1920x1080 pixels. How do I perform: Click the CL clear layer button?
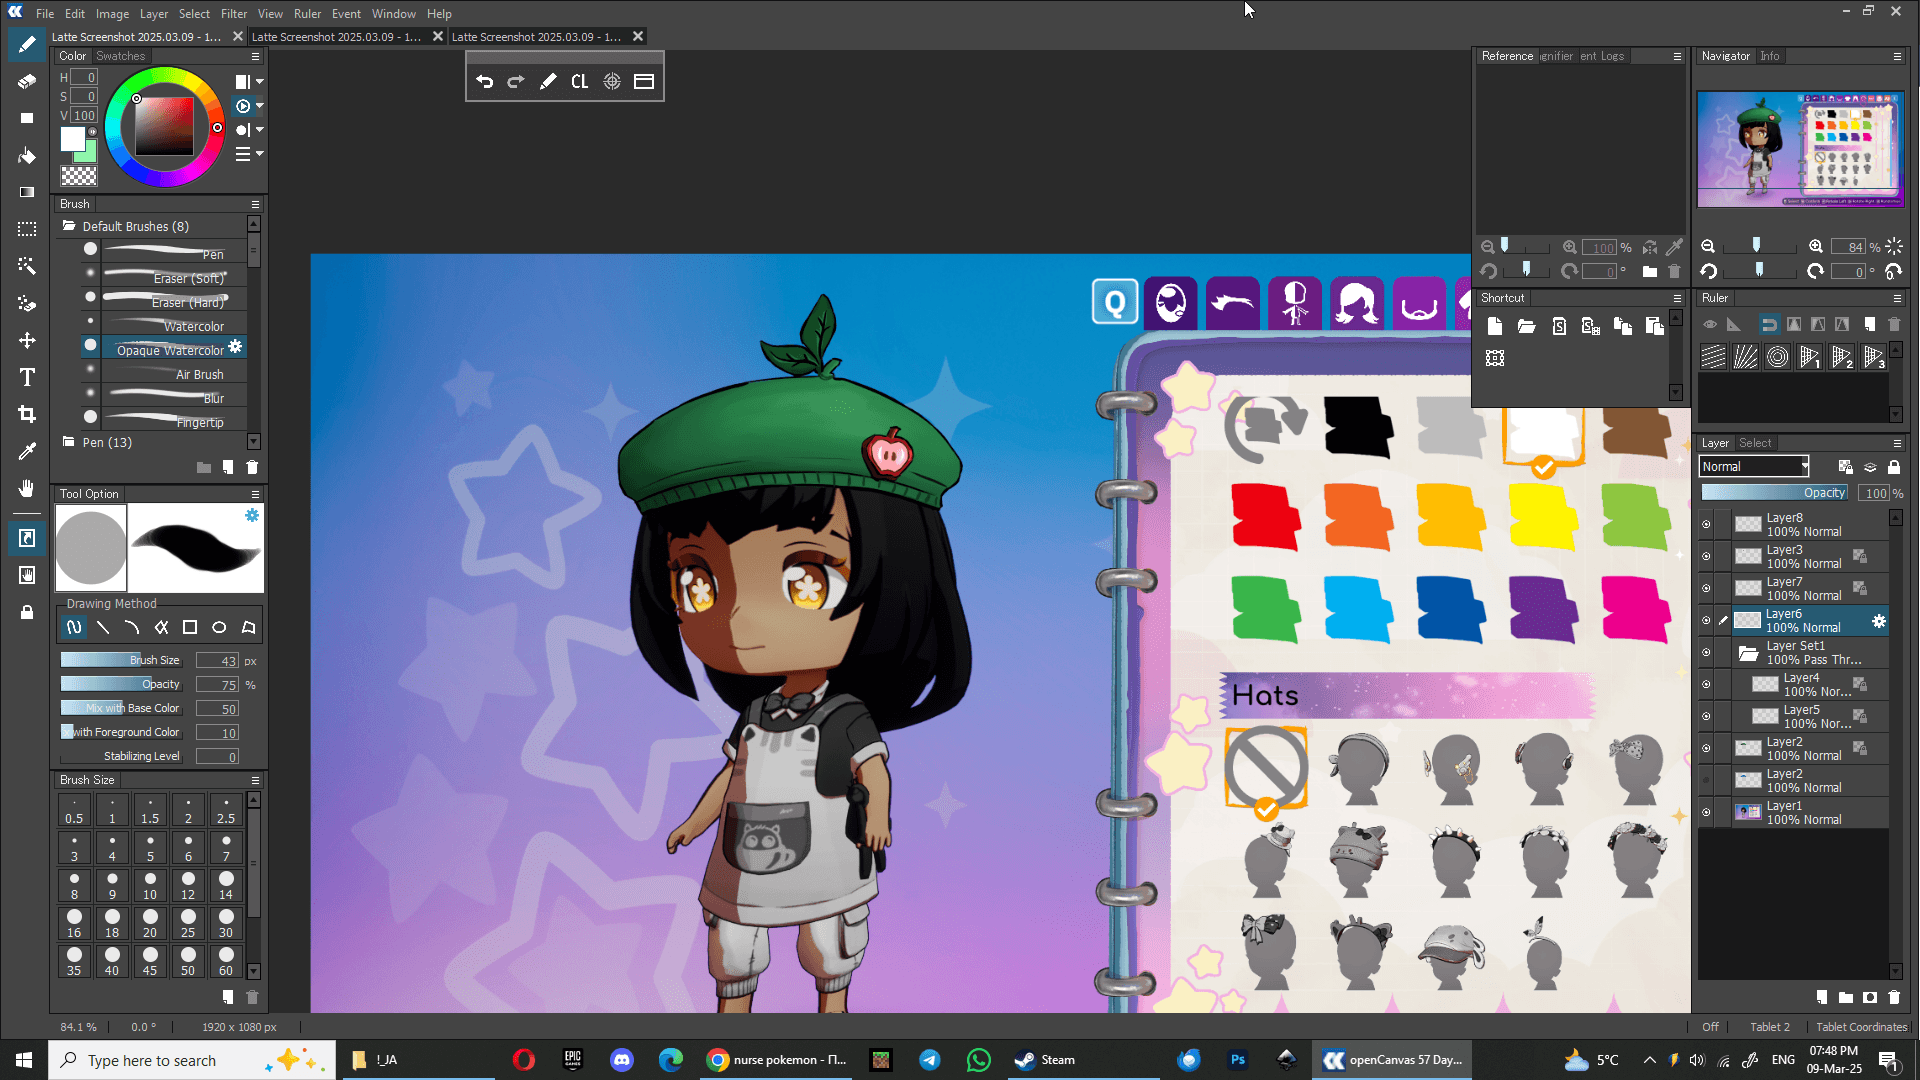(579, 82)
